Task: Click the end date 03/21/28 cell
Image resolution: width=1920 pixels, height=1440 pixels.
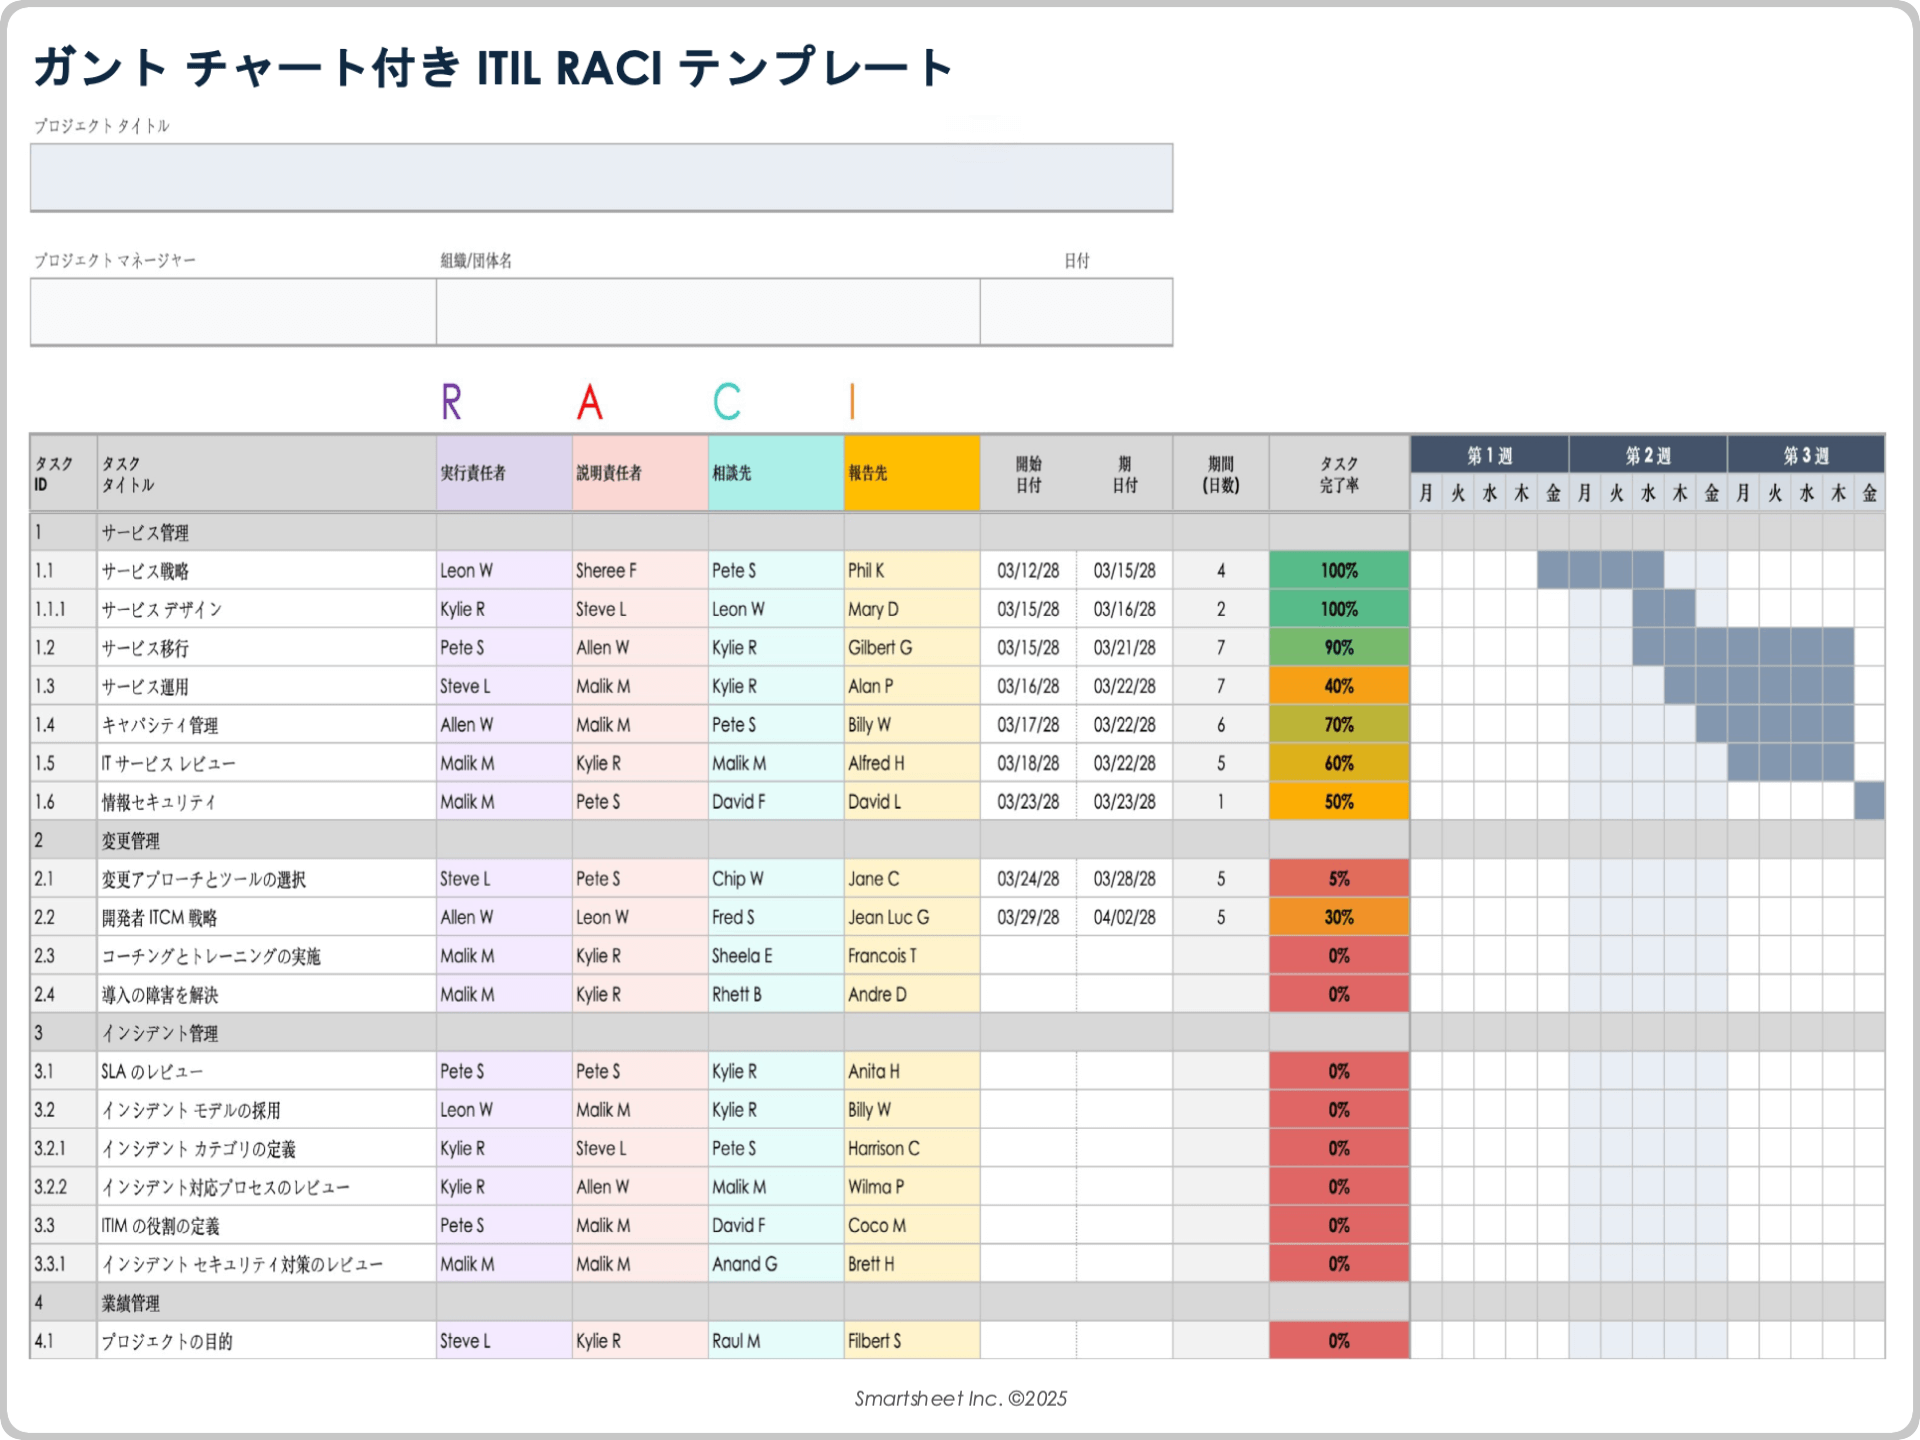Action: pos(1124,647)
